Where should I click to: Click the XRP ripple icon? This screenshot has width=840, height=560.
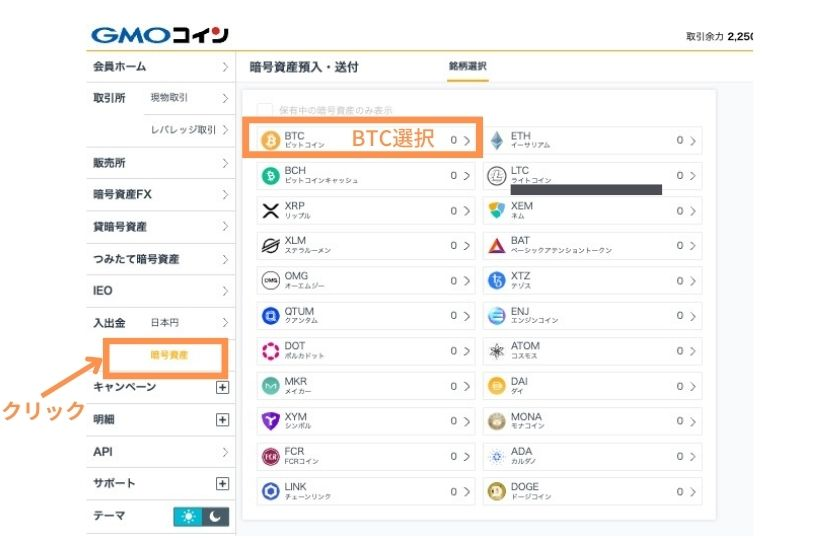pyautogui.click(x=271, y=211)
